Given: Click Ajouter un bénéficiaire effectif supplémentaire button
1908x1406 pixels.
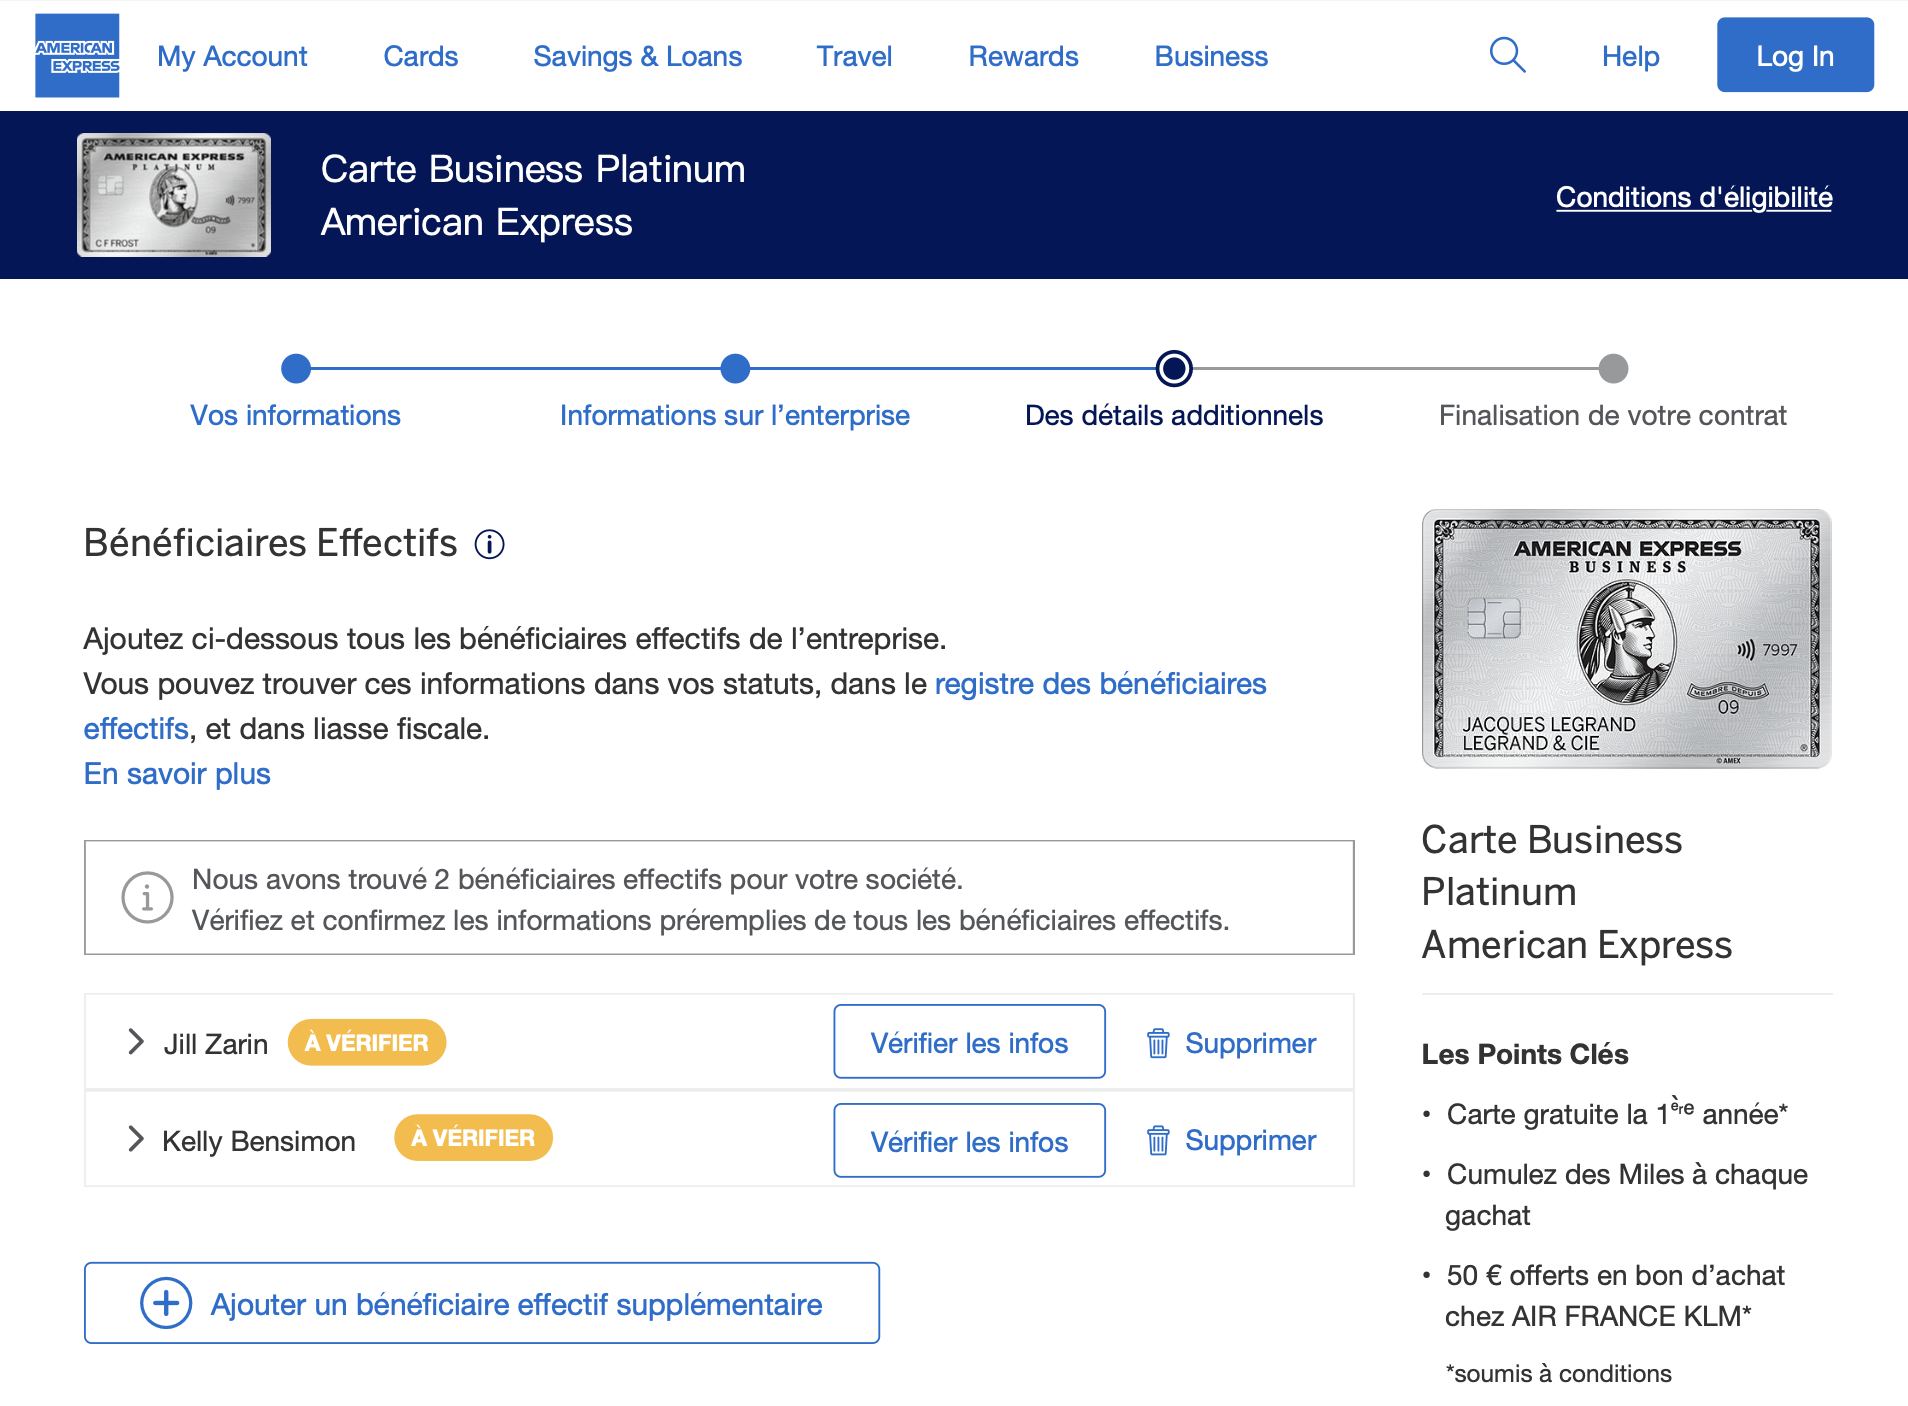Looking at the screenshot, I should (x=482, y=1303).
